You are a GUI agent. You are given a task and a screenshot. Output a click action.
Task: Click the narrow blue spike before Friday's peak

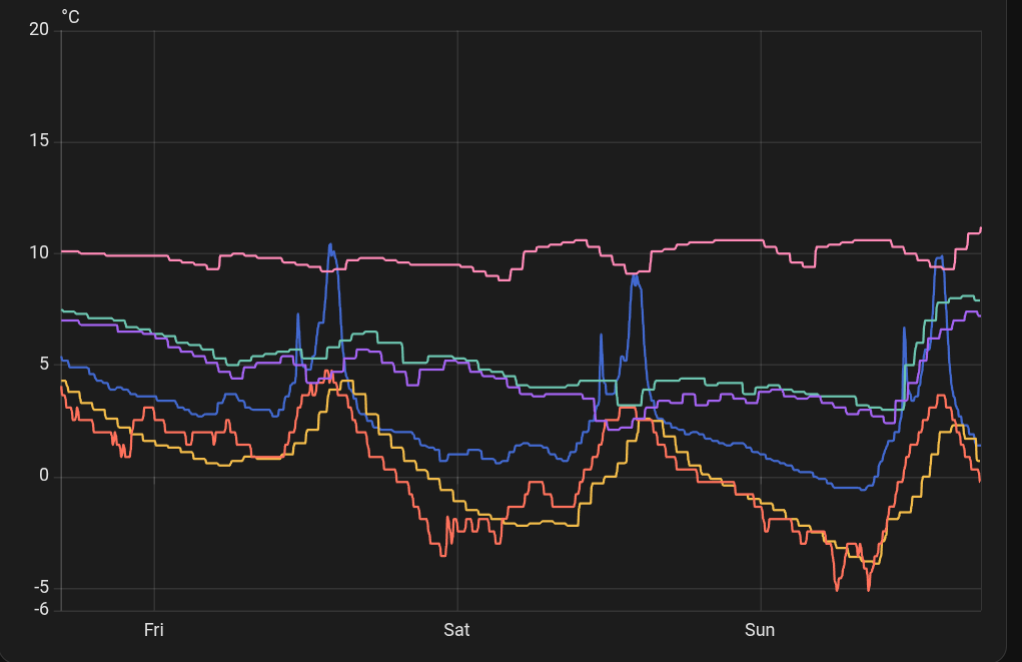(298, 314)
